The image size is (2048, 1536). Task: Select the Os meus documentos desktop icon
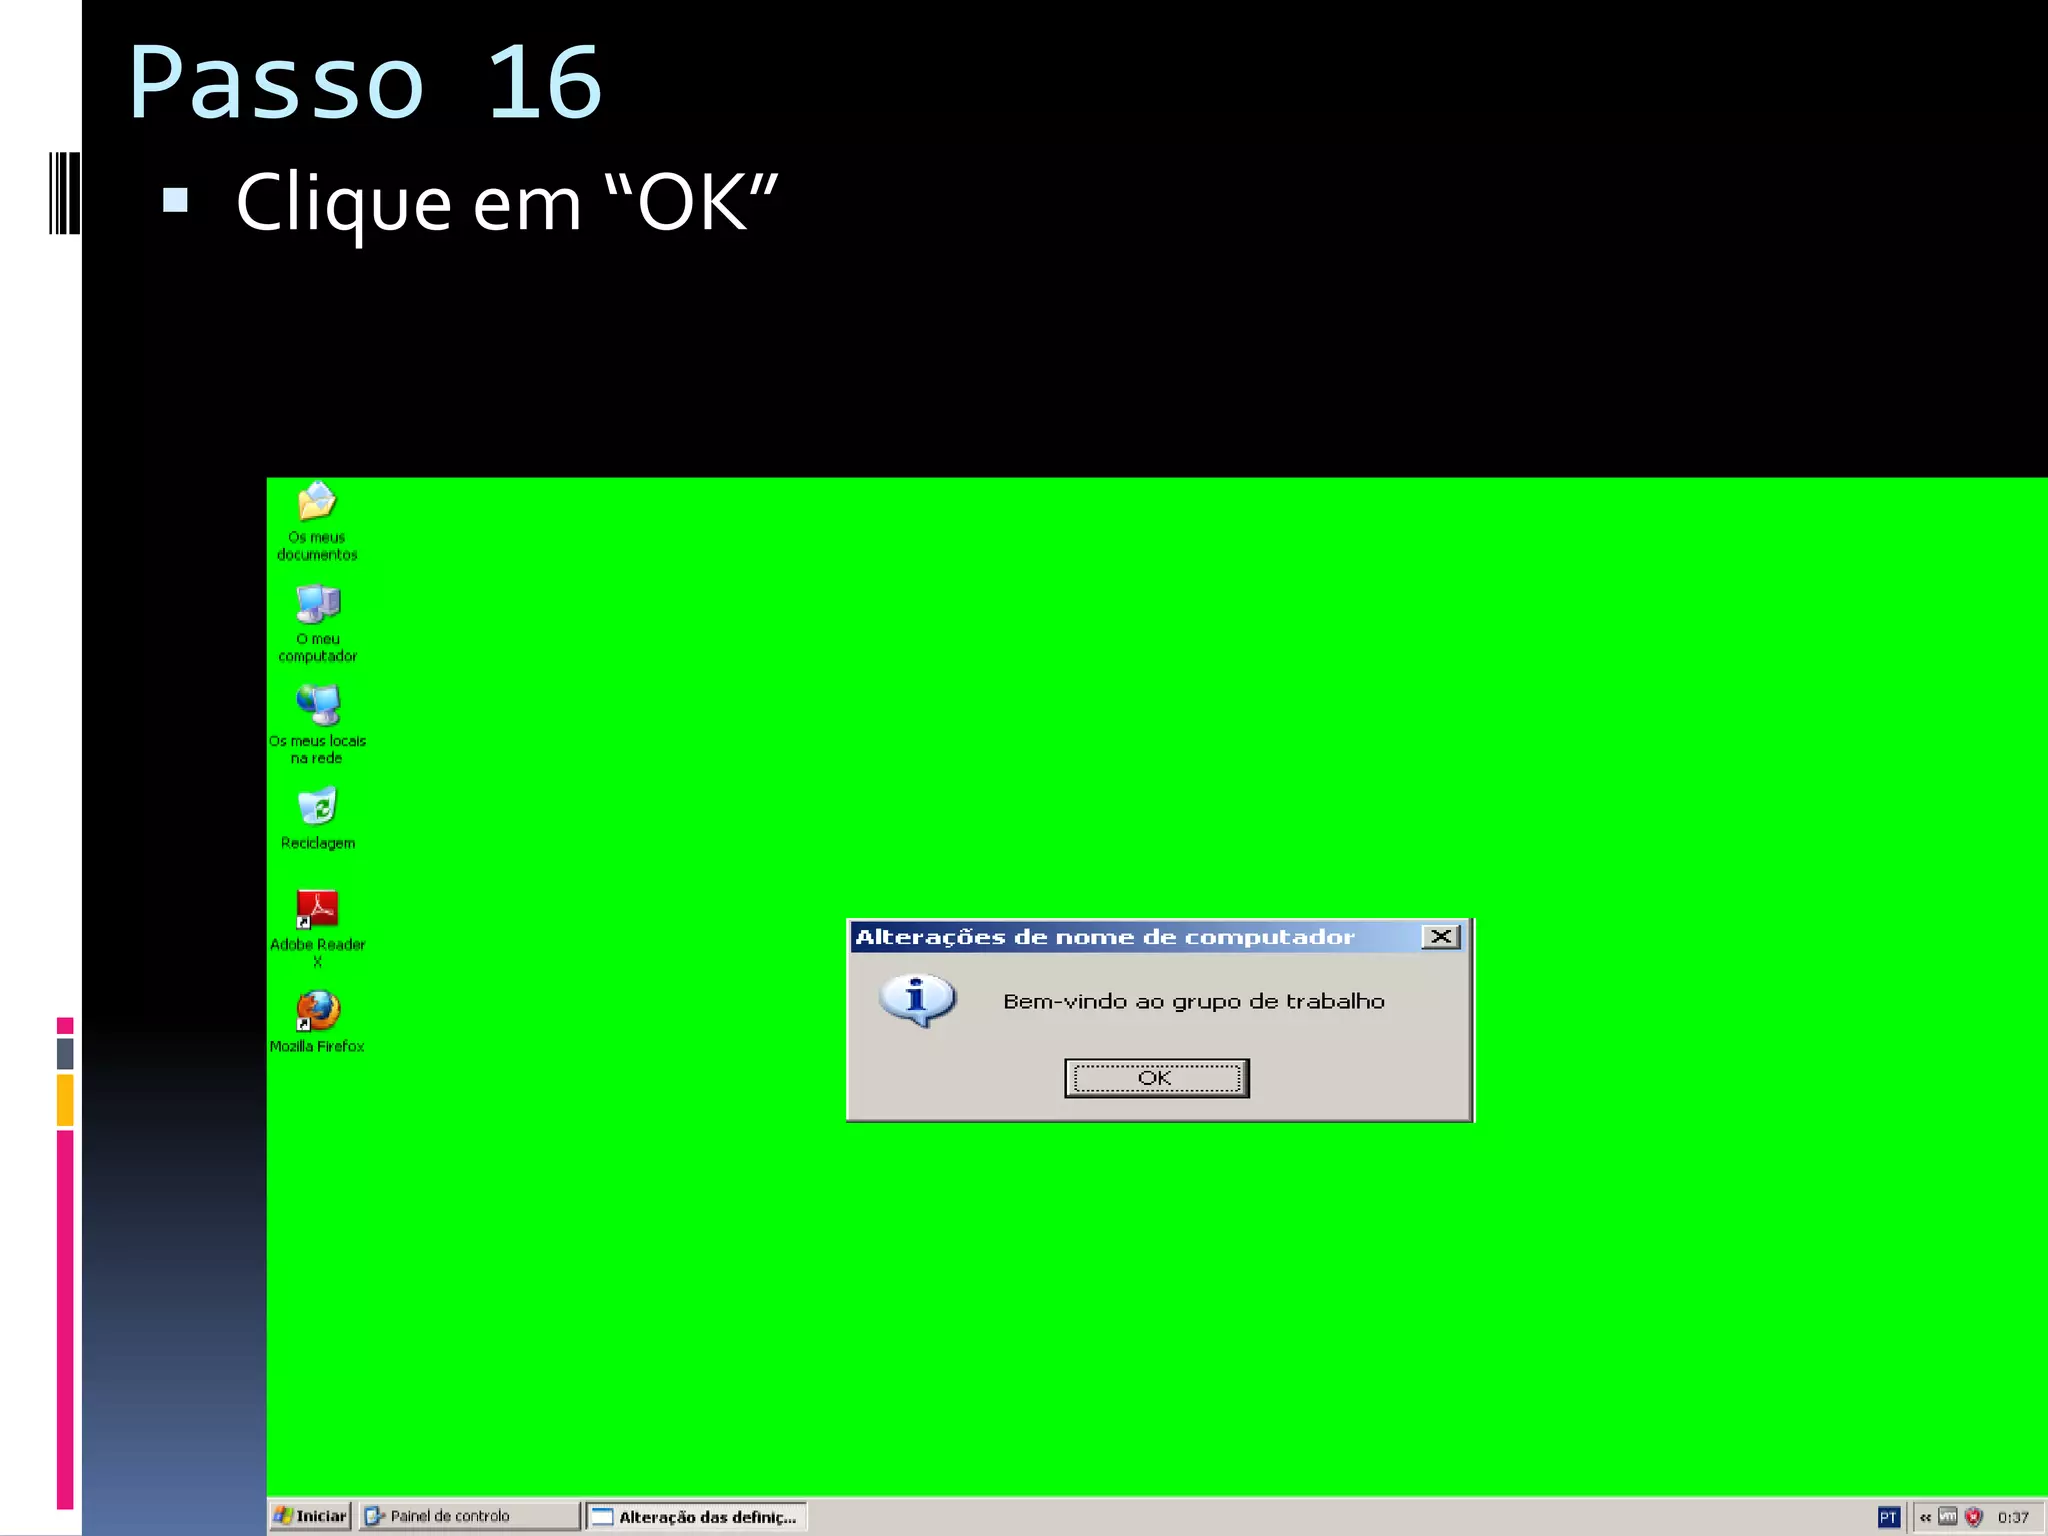[317, 521]
